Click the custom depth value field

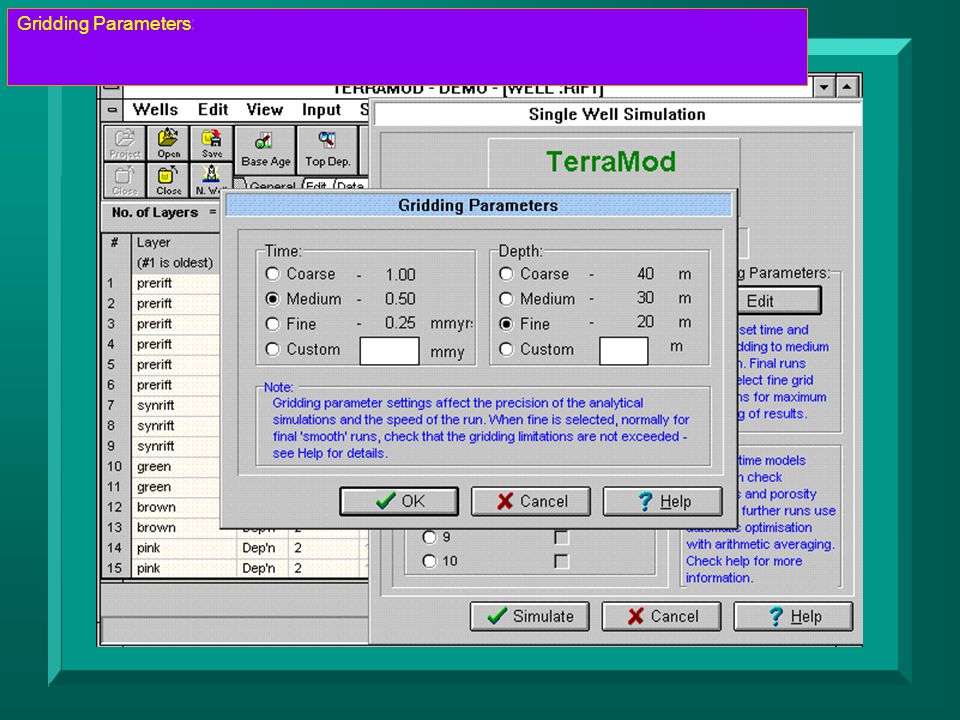tap(624, 351)
